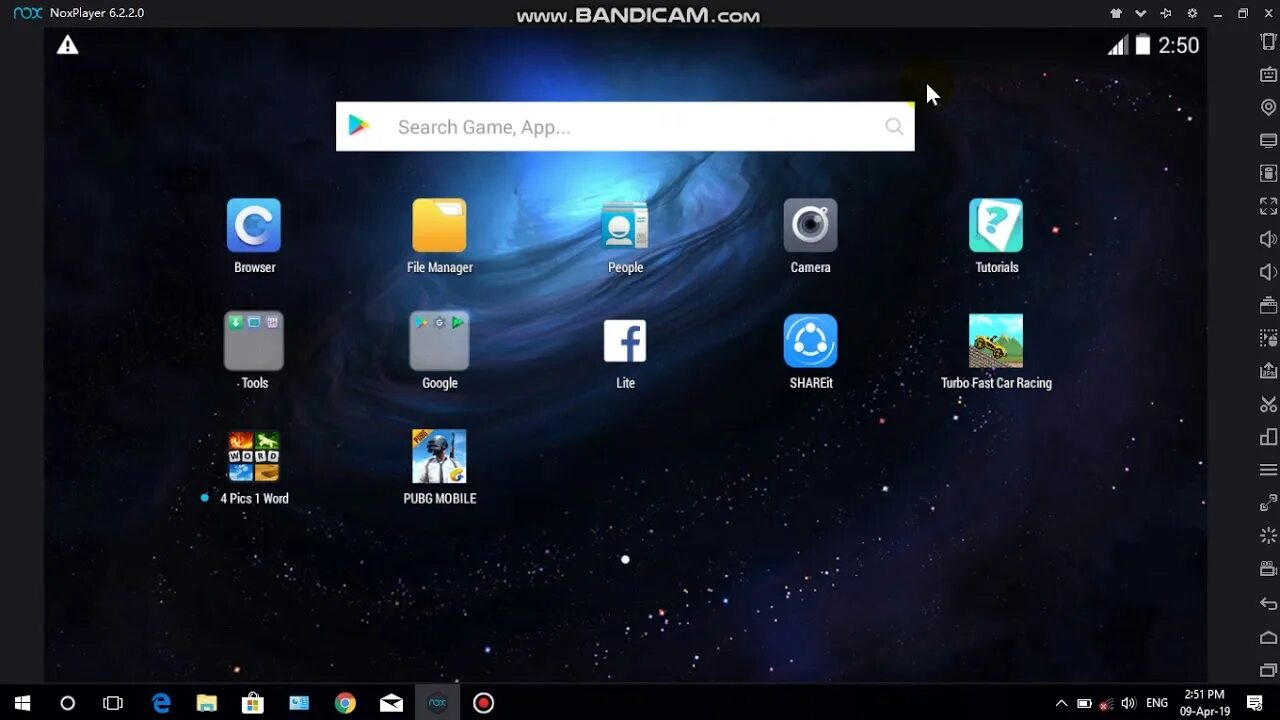Open Windows volume control in tray

click(1129, 703)
